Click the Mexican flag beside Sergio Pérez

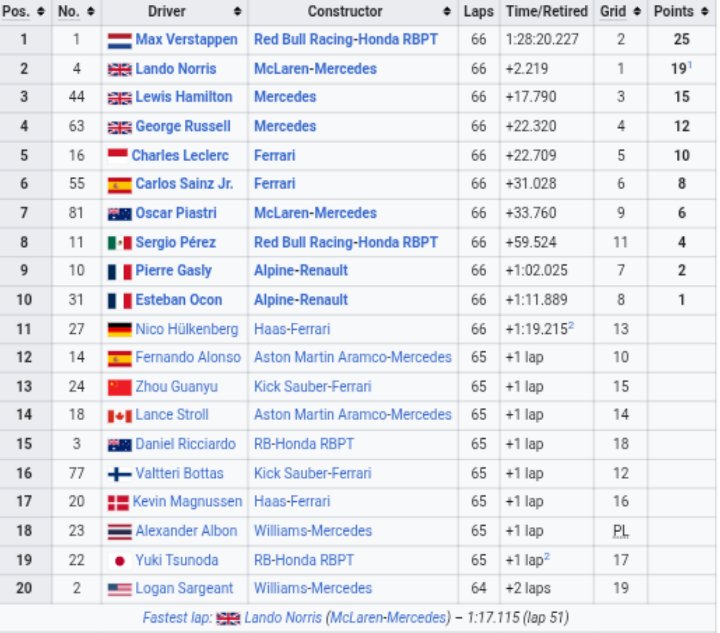click(x=119, y=243)
